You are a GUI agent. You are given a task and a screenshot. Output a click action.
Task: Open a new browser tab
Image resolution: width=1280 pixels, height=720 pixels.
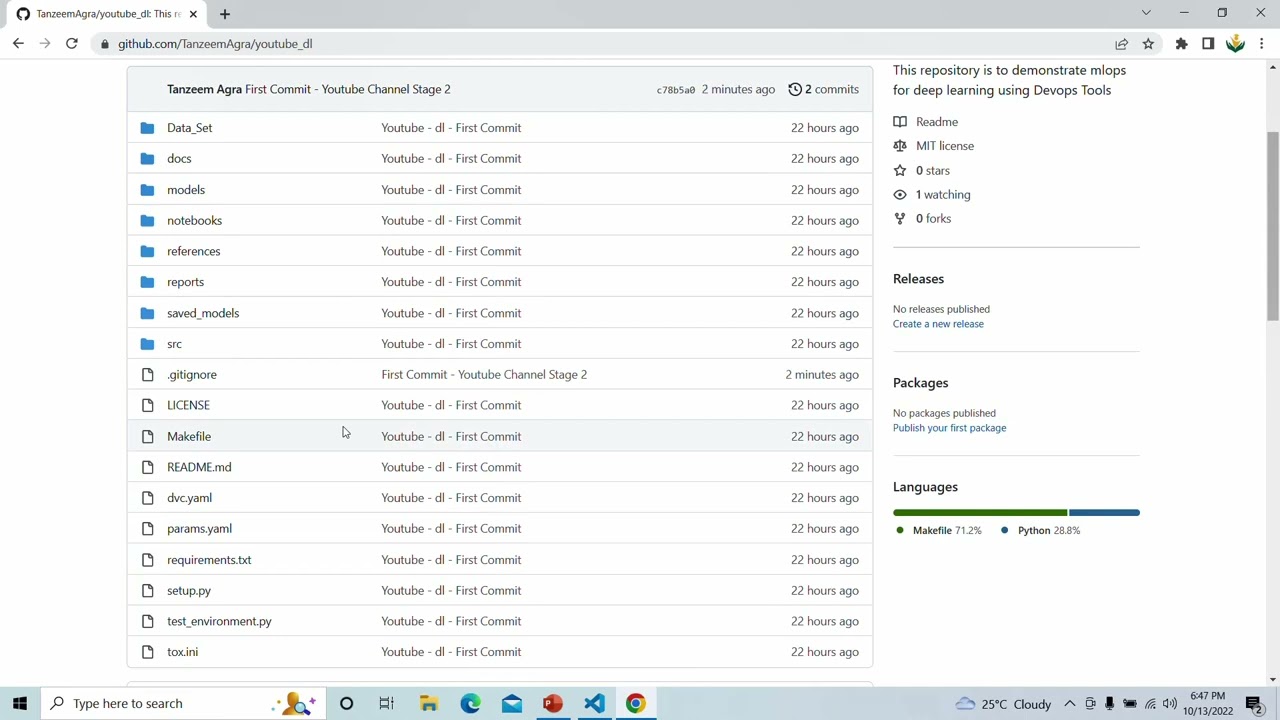[x=225, y=14]
